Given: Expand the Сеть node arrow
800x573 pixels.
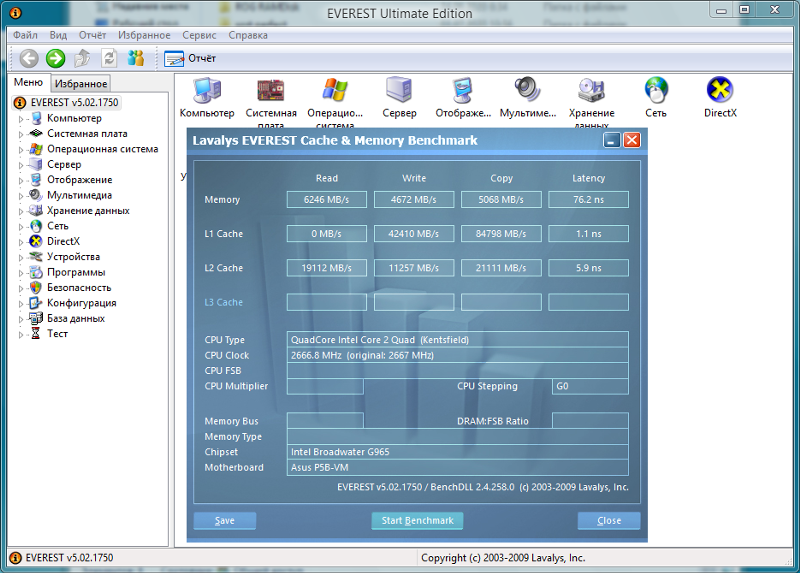Looking at the screenshot, I should 21,226.
